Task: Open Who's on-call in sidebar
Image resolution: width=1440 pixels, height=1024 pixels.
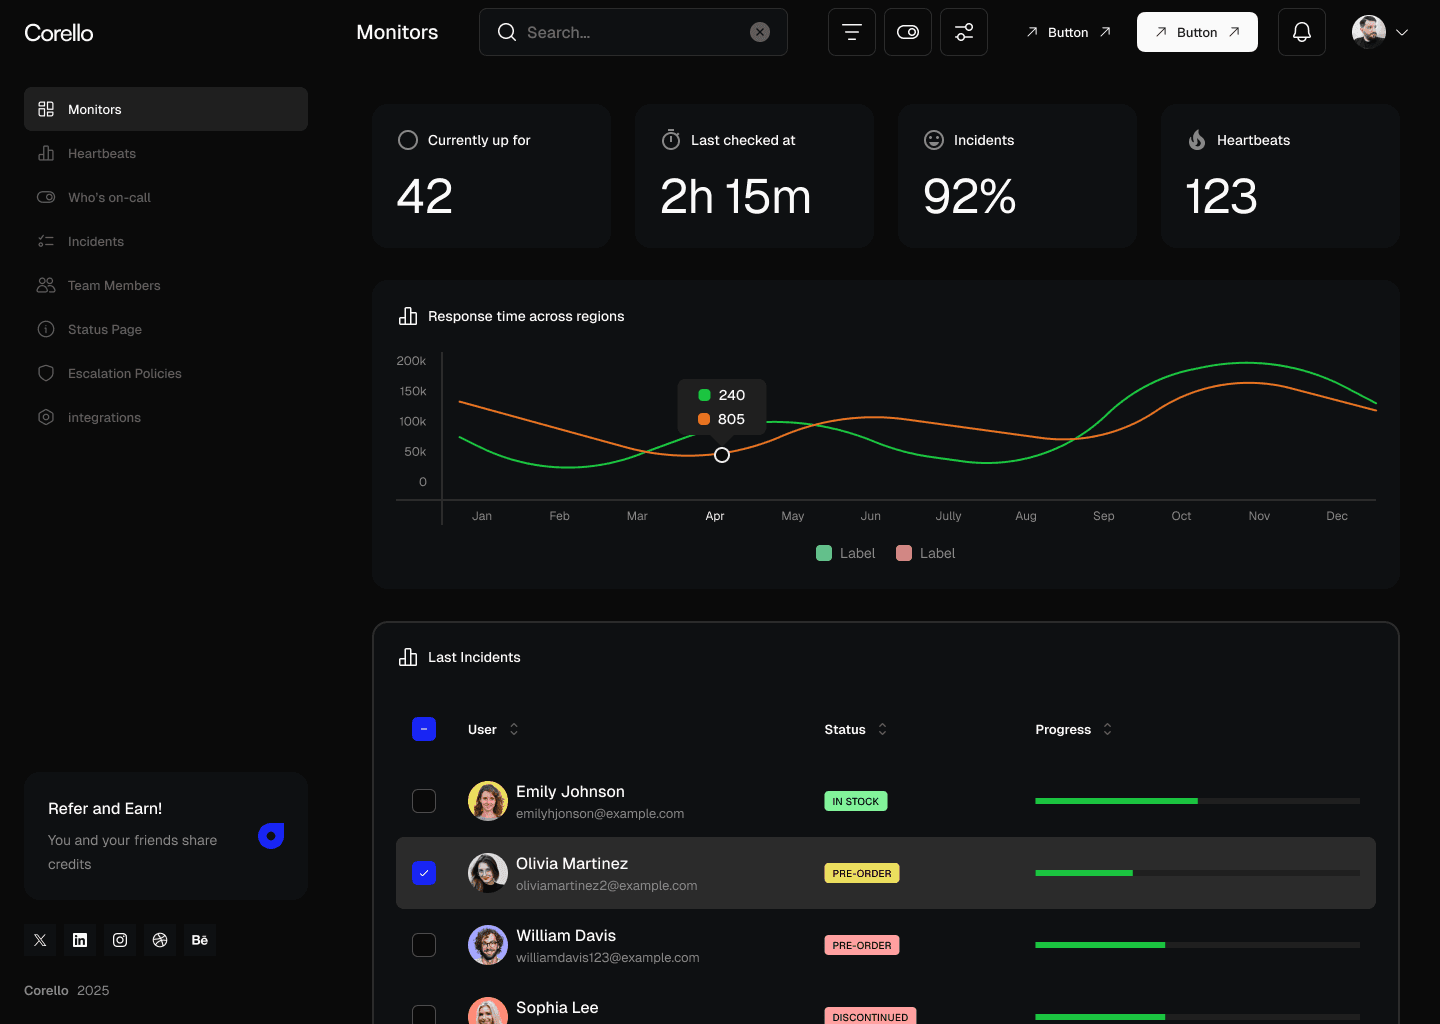Action: [x=166, y=197]
